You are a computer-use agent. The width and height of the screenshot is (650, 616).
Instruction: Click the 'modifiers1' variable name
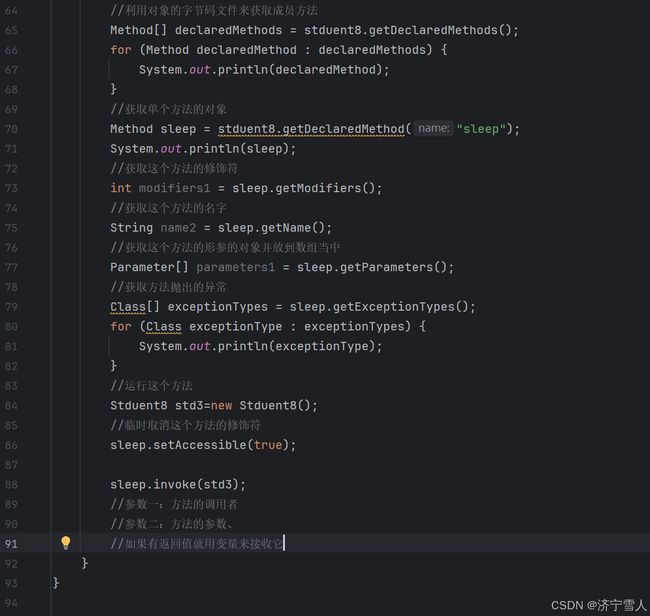point(174,188)
